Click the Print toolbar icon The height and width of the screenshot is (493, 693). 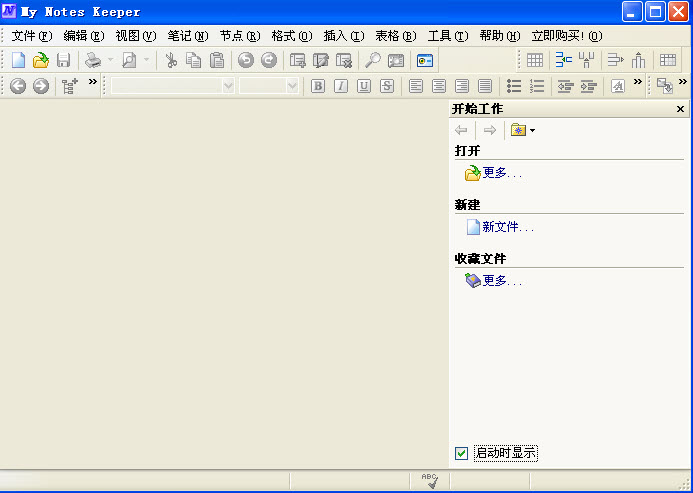(93, 61)
